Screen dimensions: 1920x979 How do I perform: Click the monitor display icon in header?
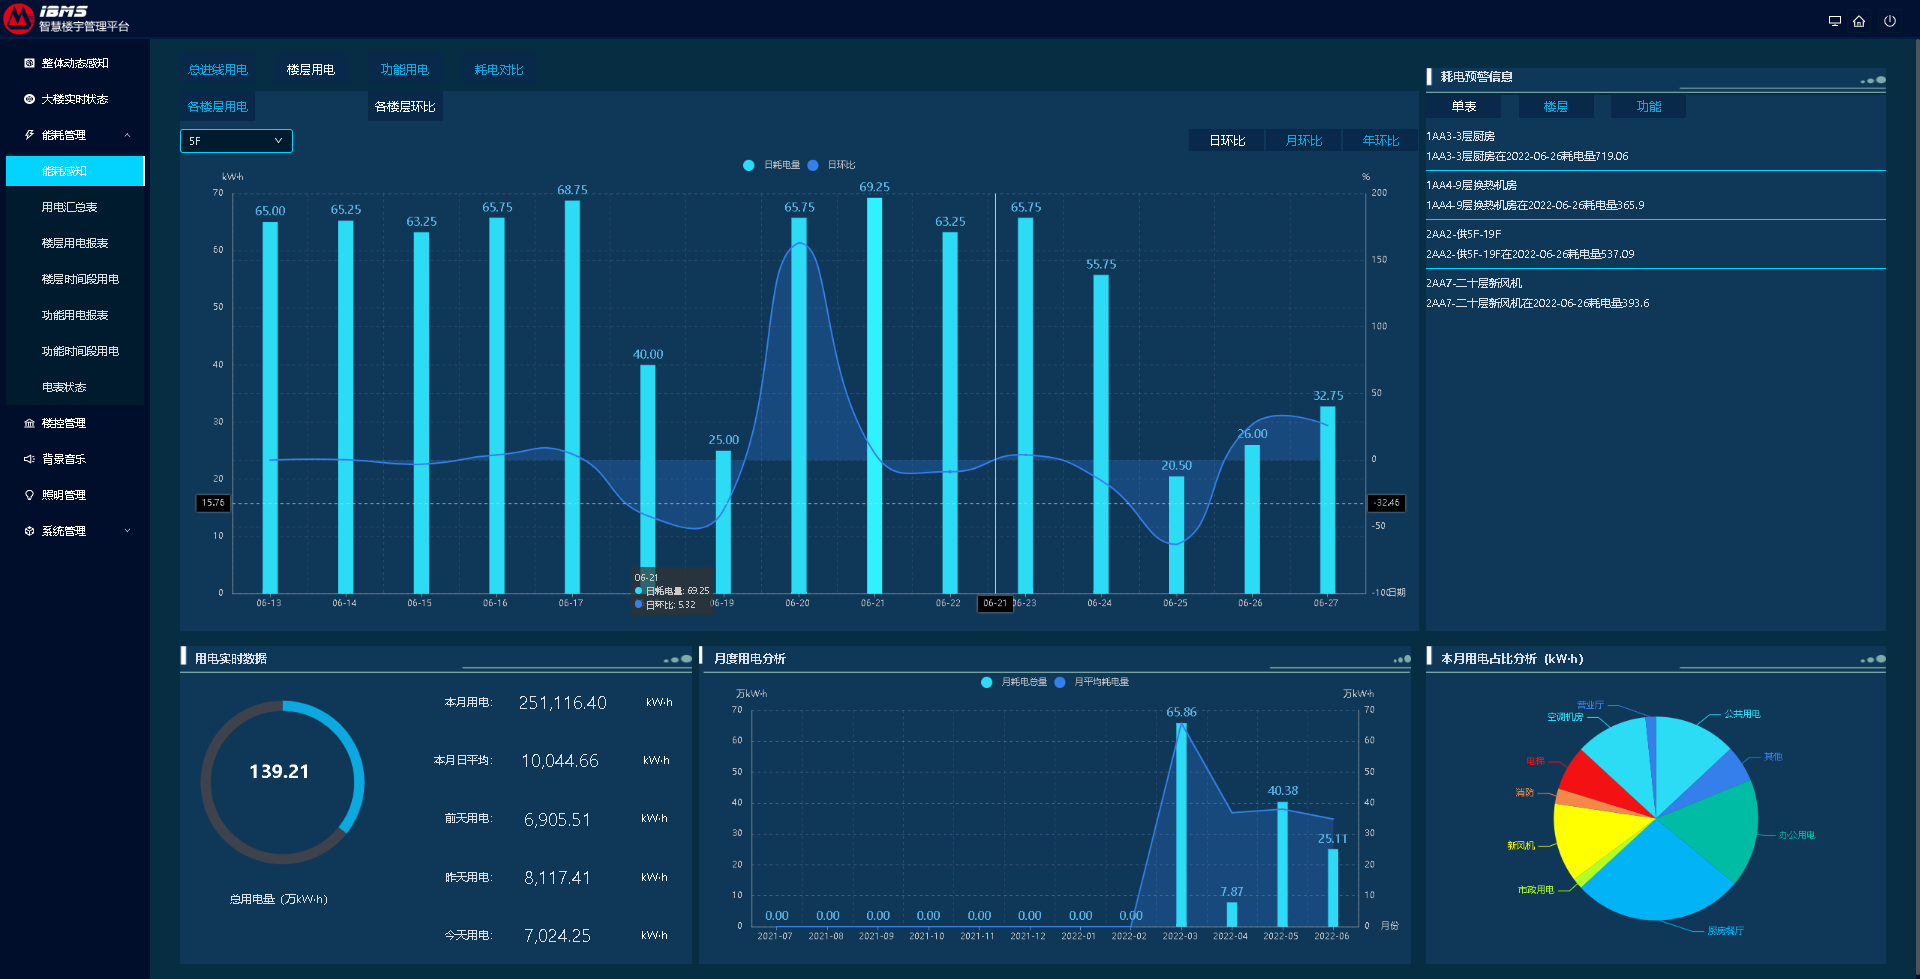click(x=1834, y=21)
